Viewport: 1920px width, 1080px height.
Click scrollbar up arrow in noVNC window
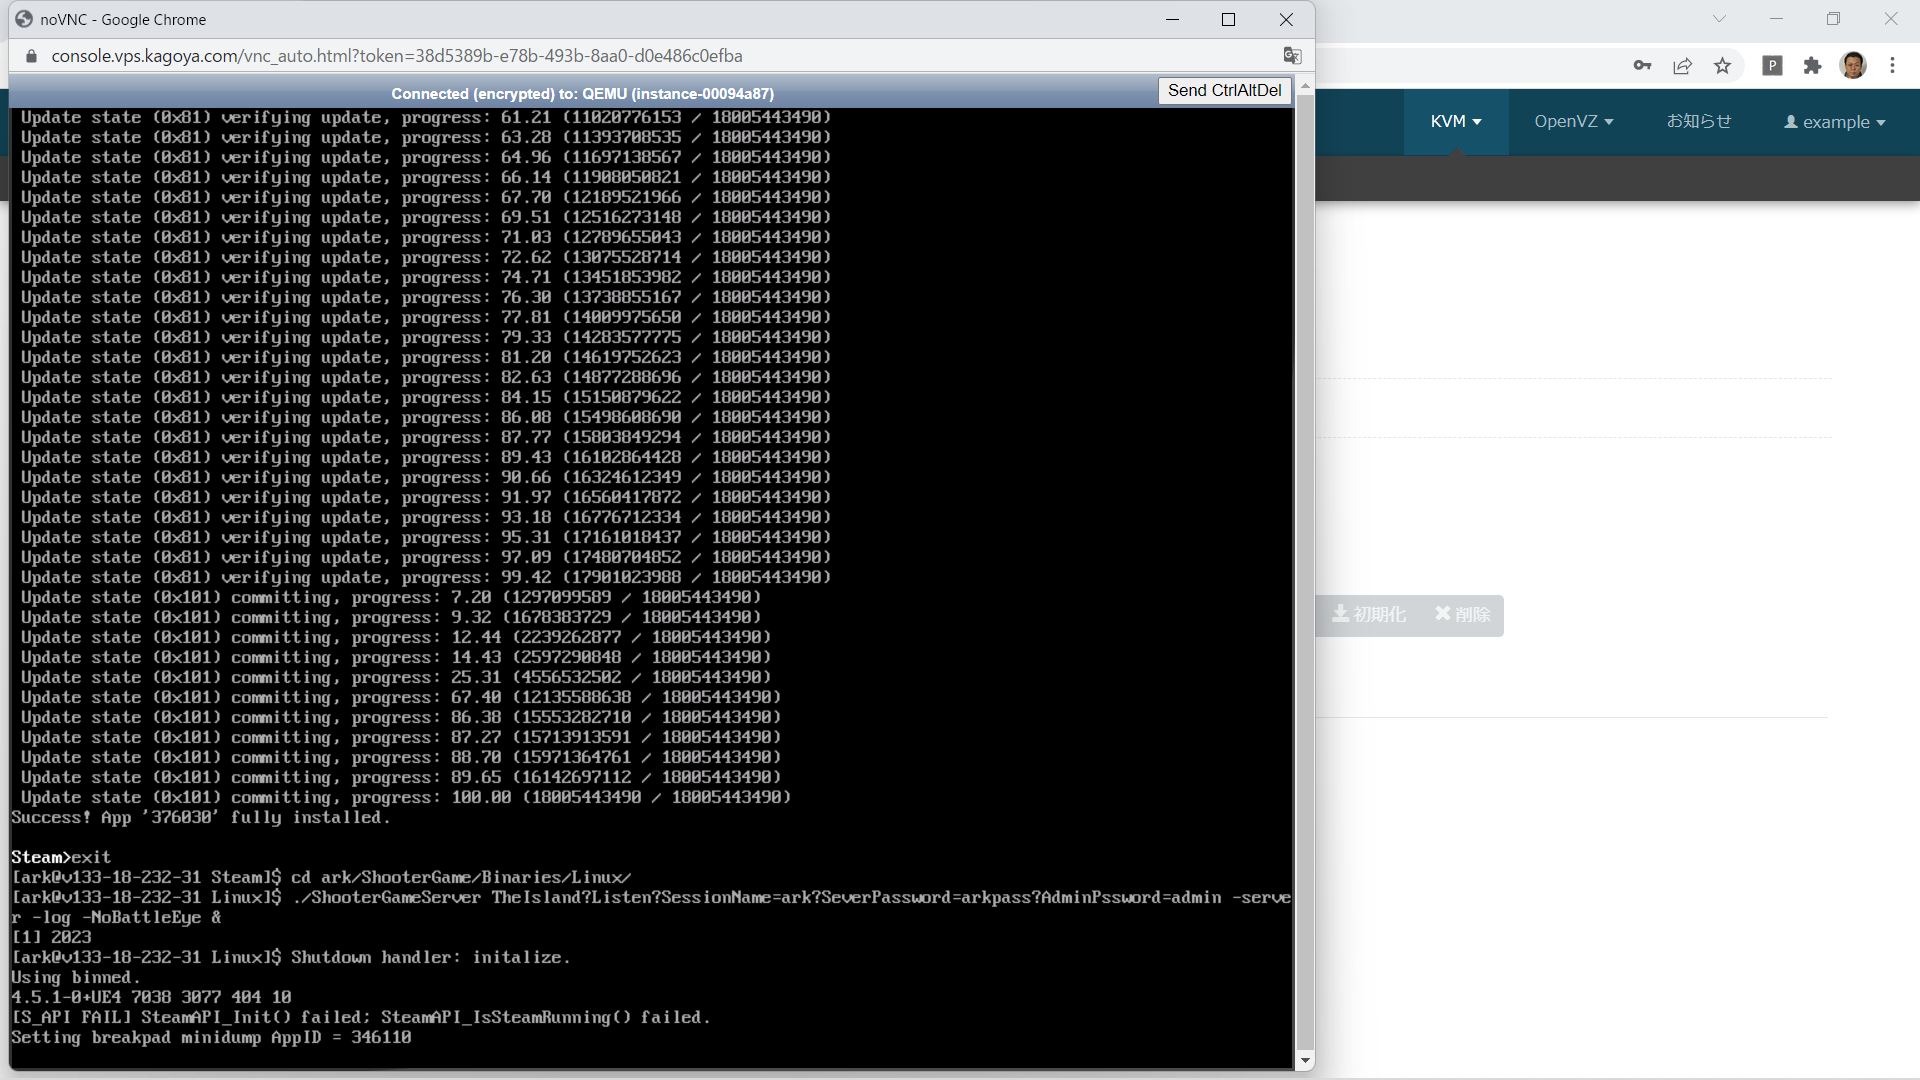tap(1304, 87)
